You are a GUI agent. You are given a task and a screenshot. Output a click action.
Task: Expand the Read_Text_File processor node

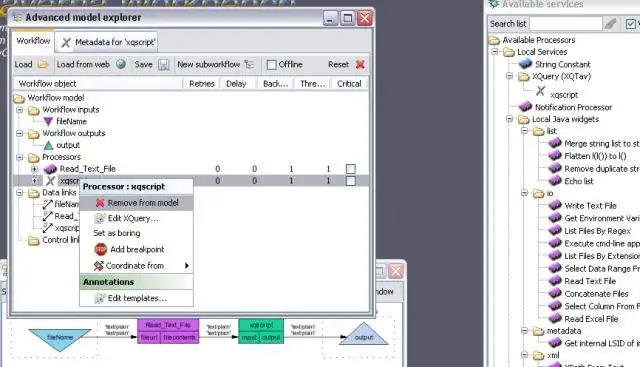[34, 169]
